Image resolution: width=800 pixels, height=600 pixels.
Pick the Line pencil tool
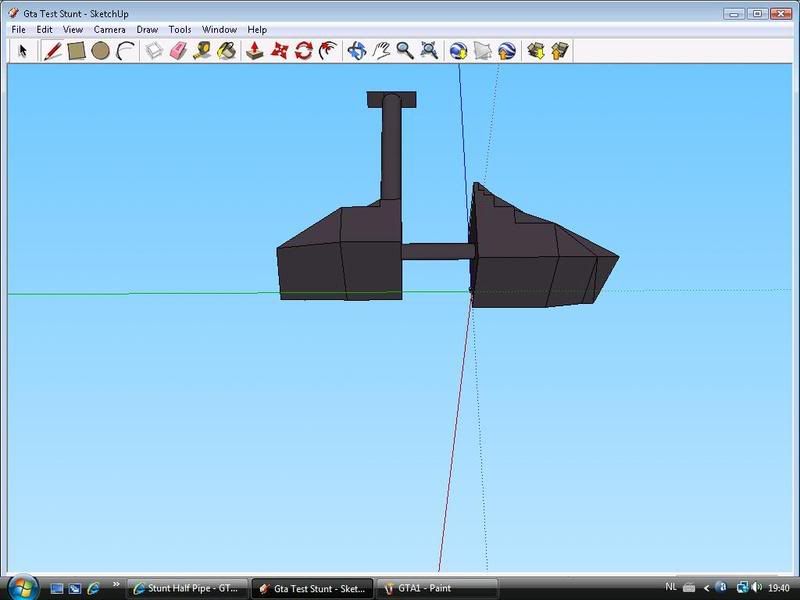coord(53,51)
